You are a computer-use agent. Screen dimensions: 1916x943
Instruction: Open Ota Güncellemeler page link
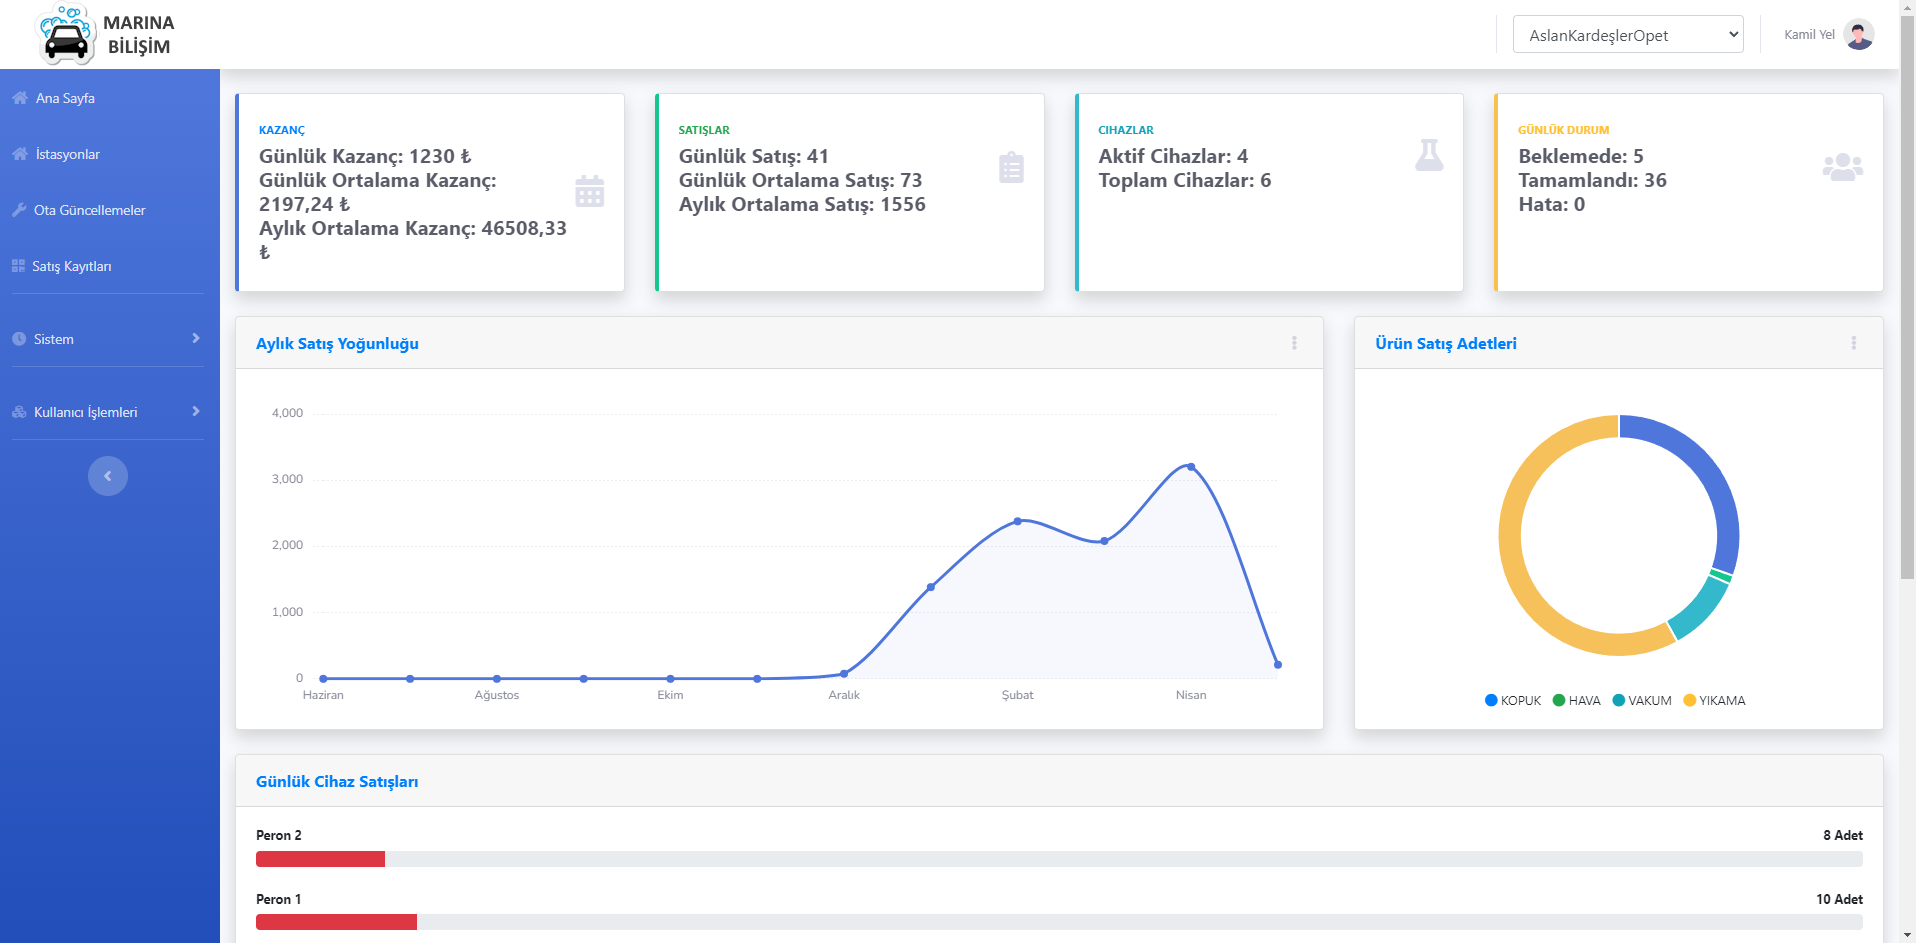click(x=89, y=210)
